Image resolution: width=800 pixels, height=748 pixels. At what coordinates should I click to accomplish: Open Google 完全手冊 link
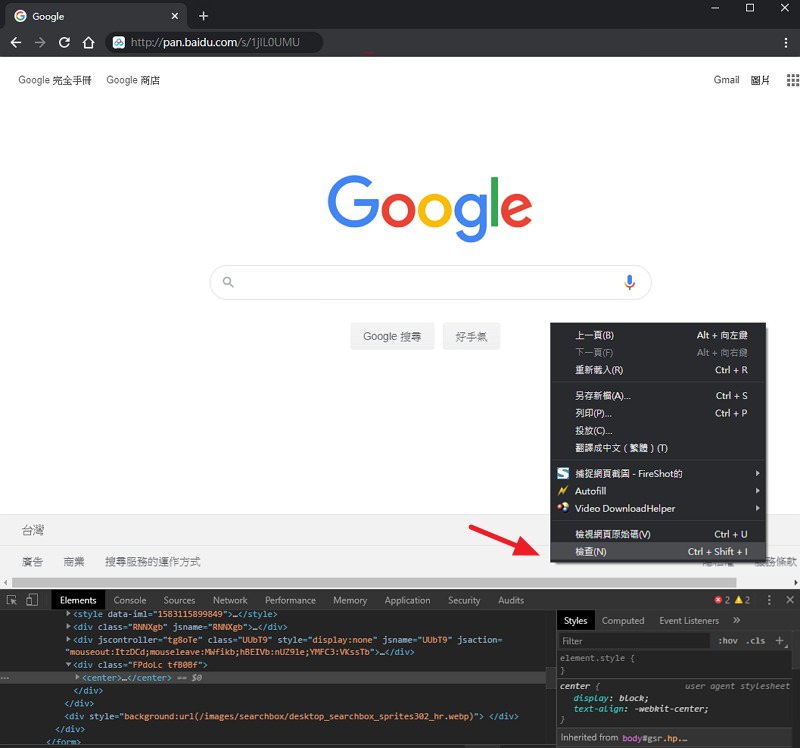(55, 80)
